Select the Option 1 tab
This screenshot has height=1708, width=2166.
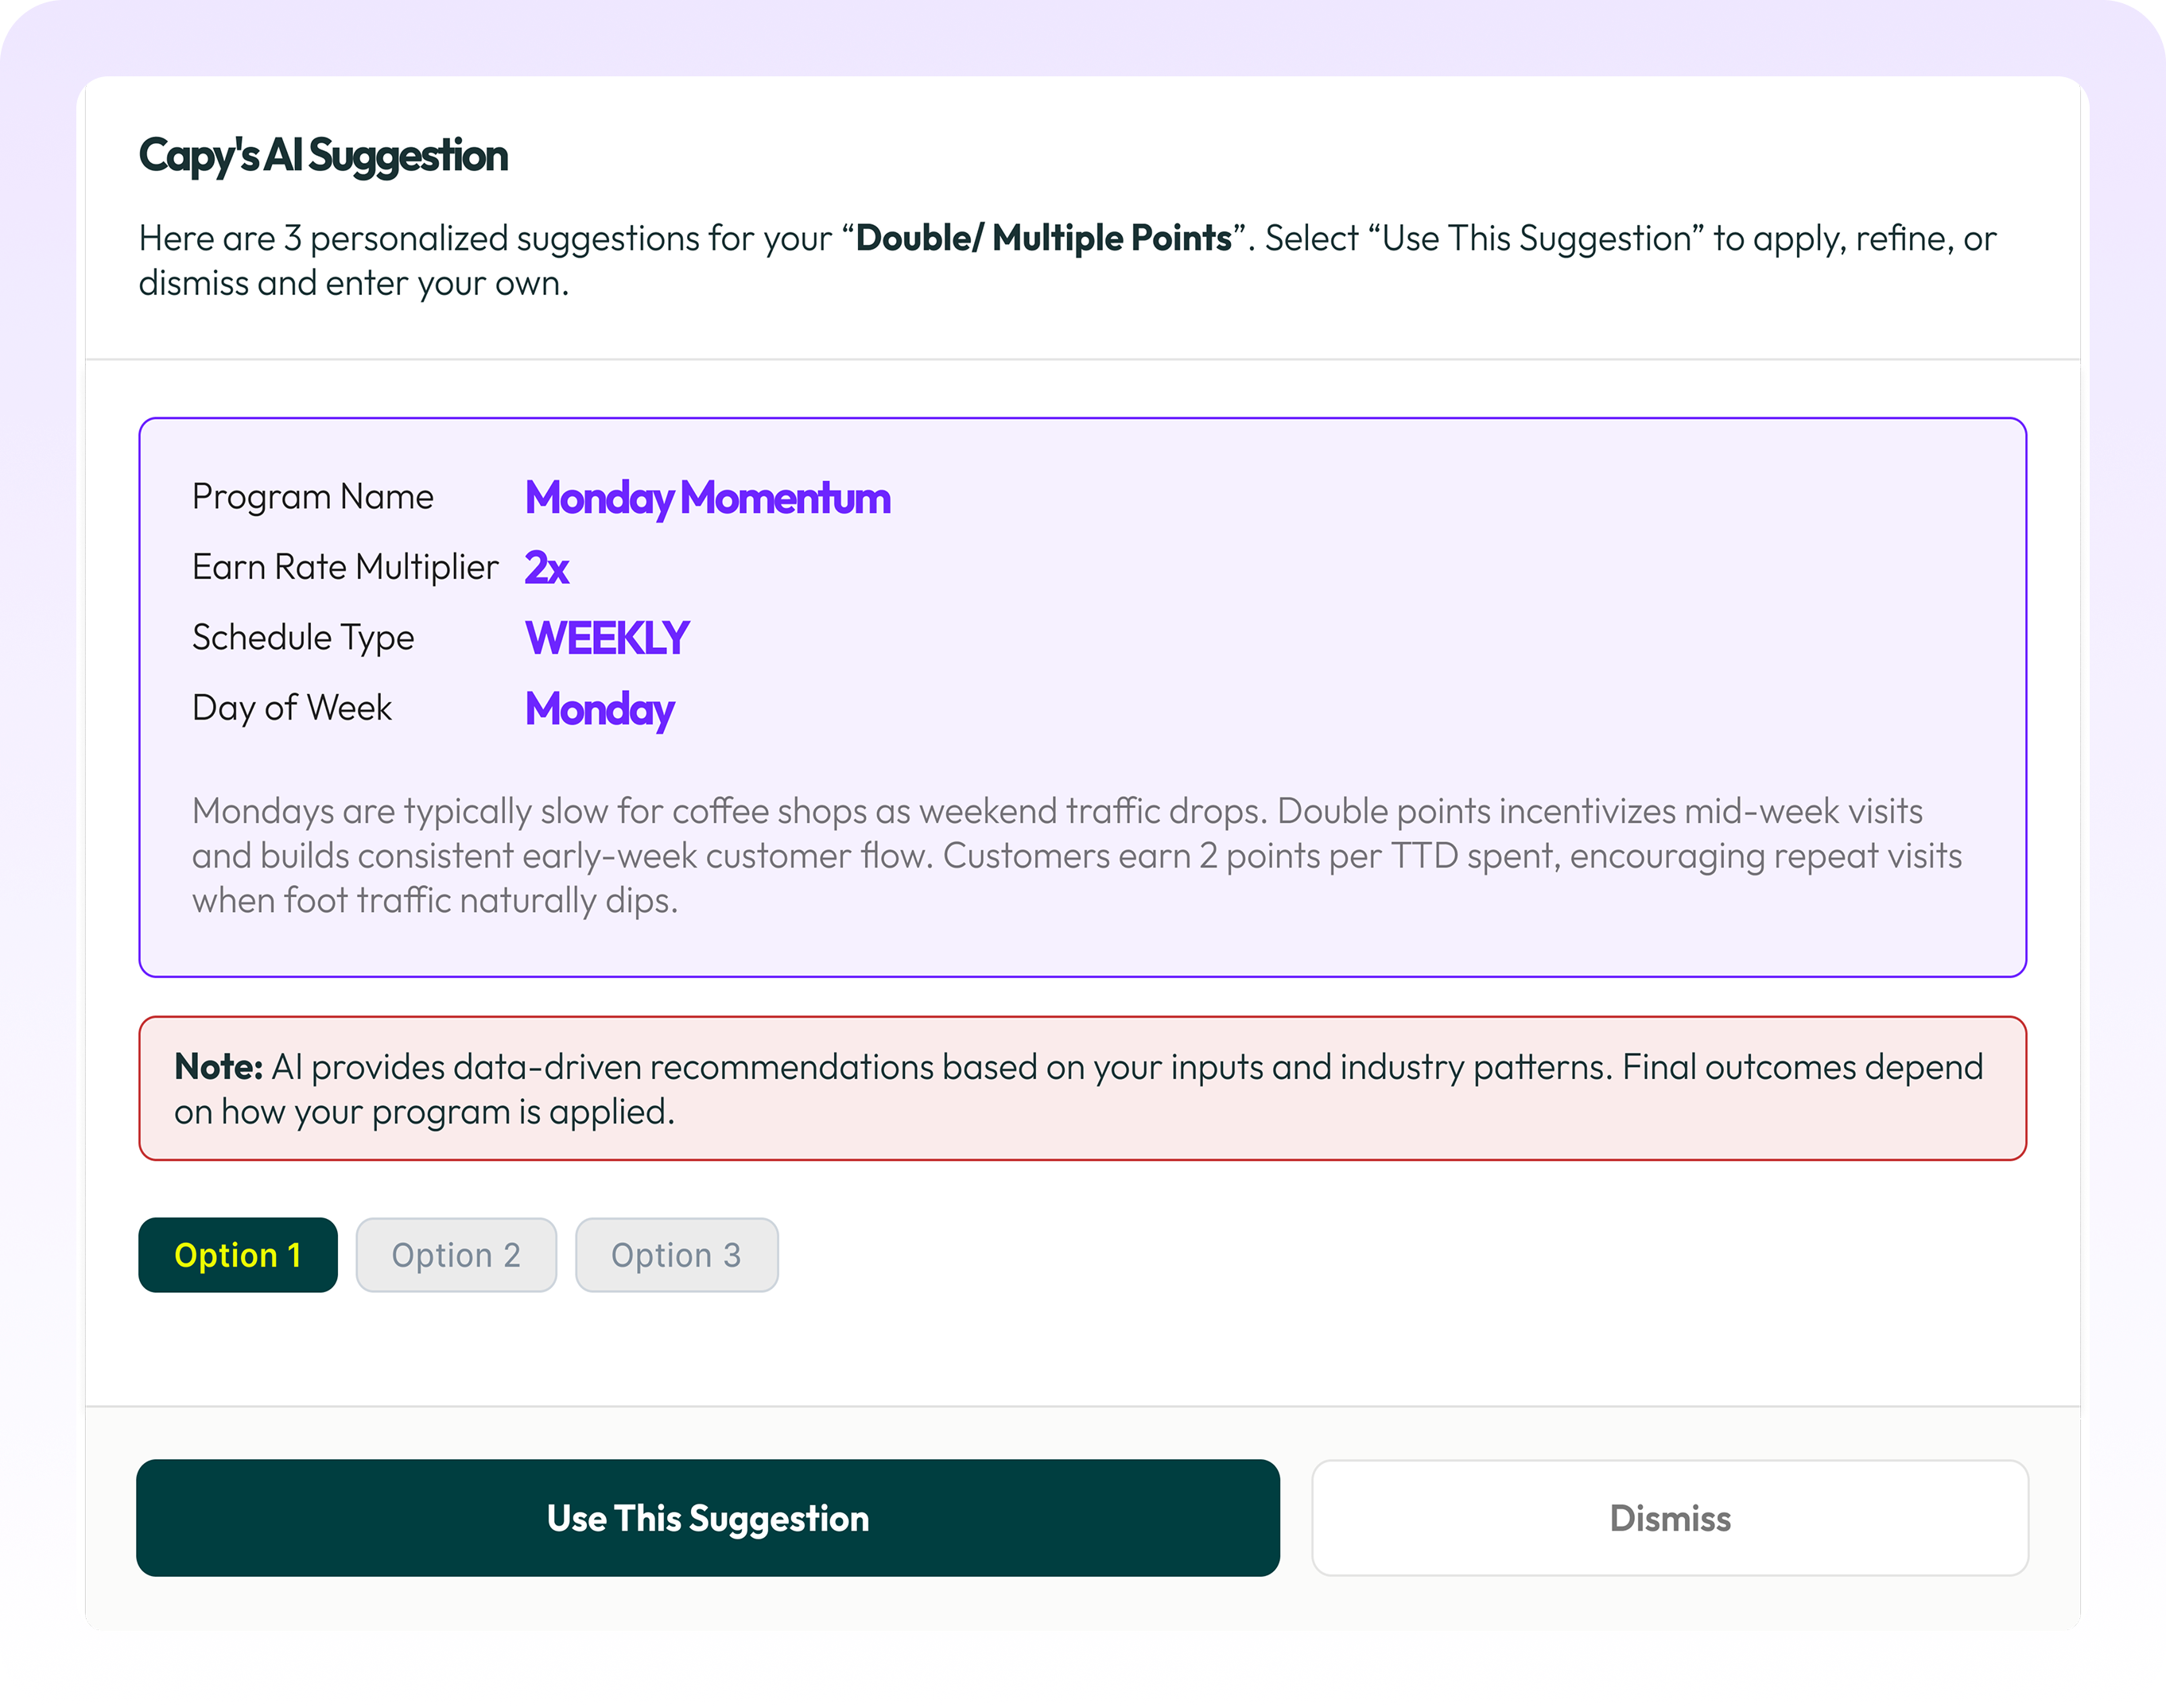coord(237,1255)
